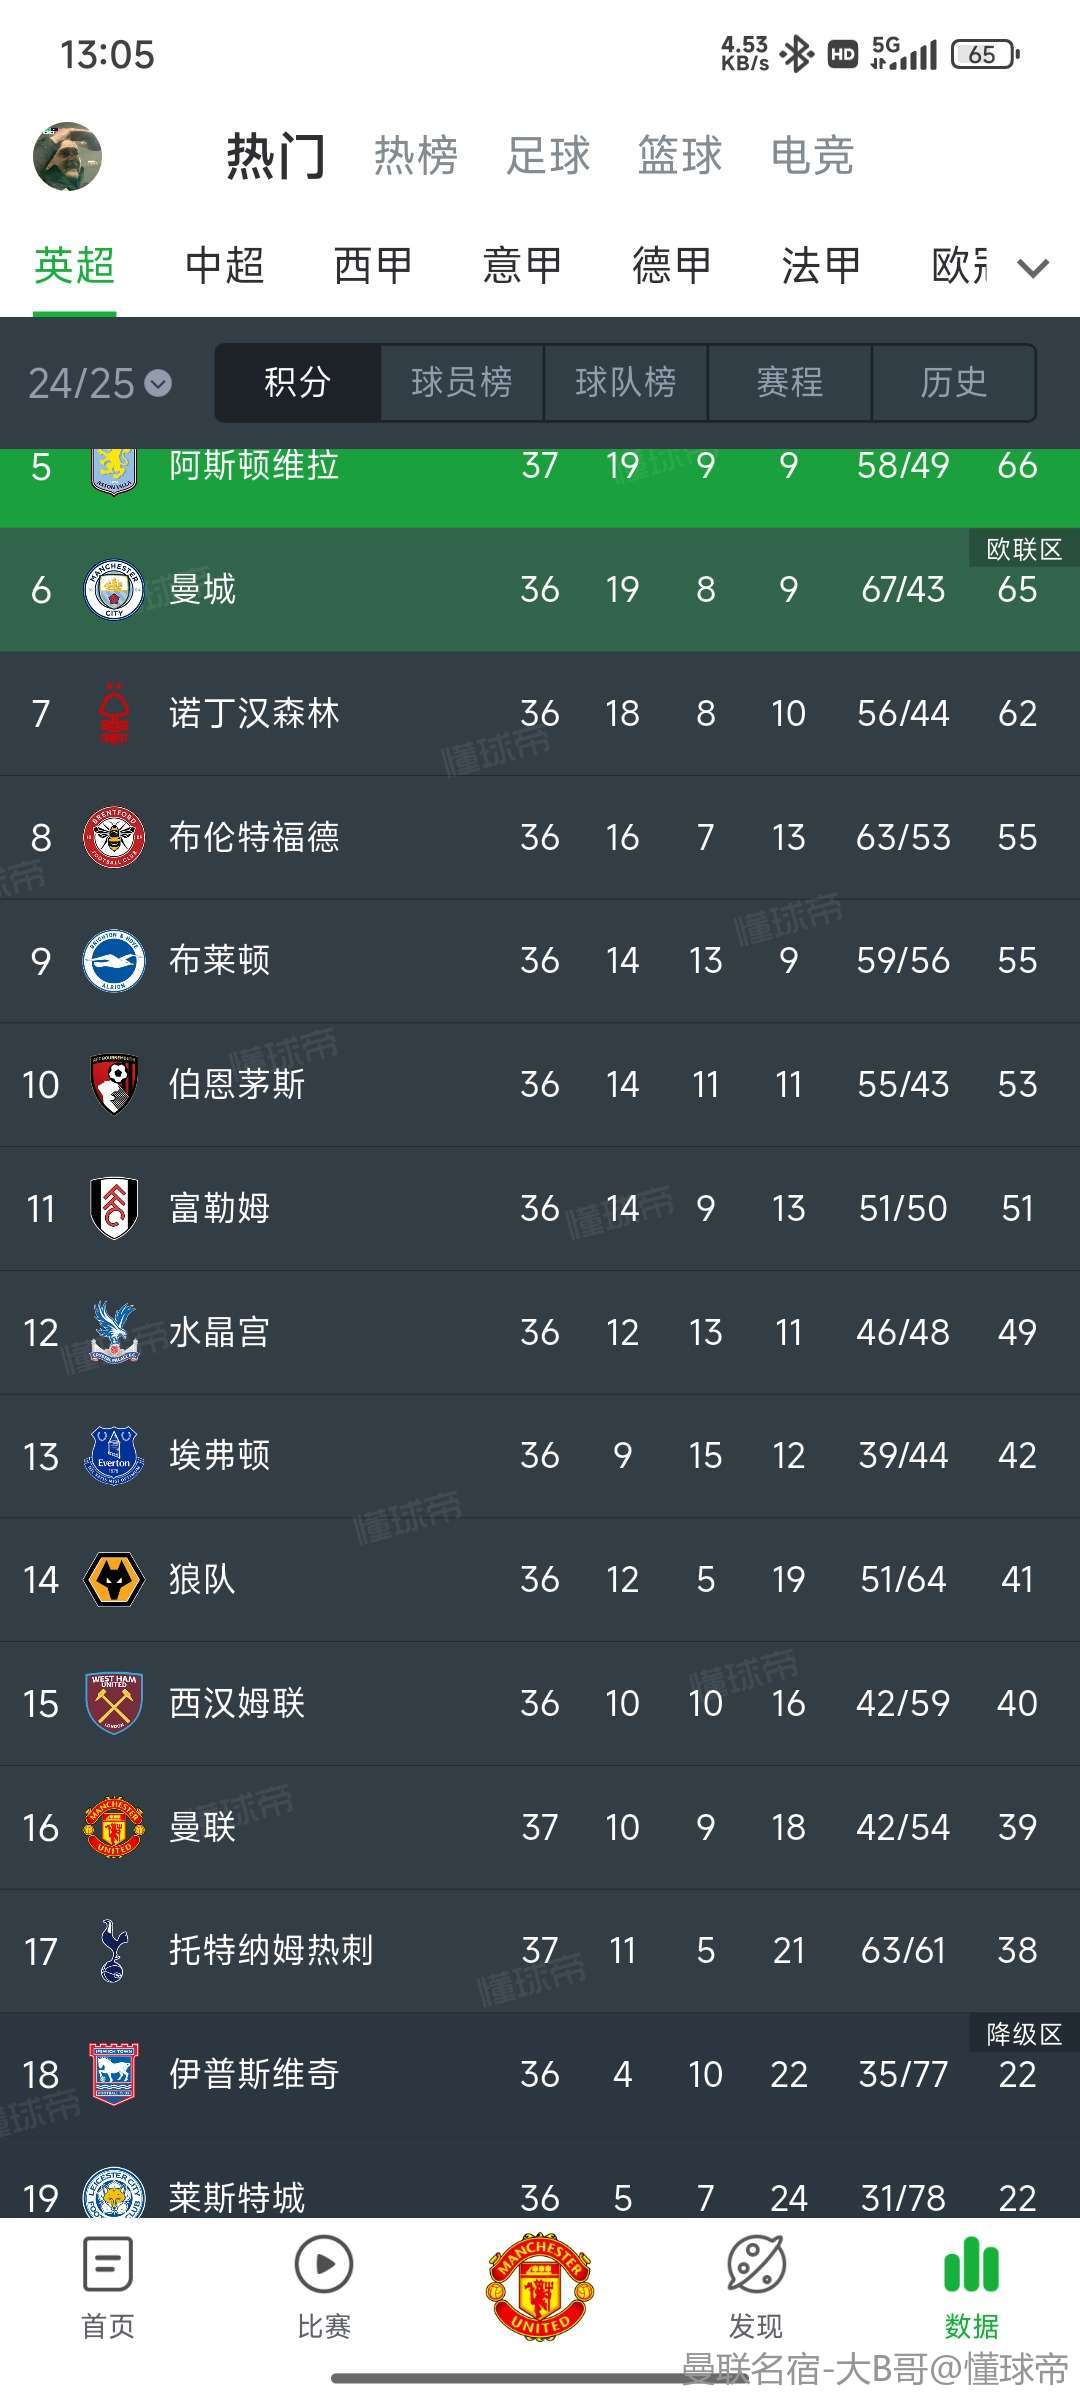Open the 布莱顿 team name

219,961
